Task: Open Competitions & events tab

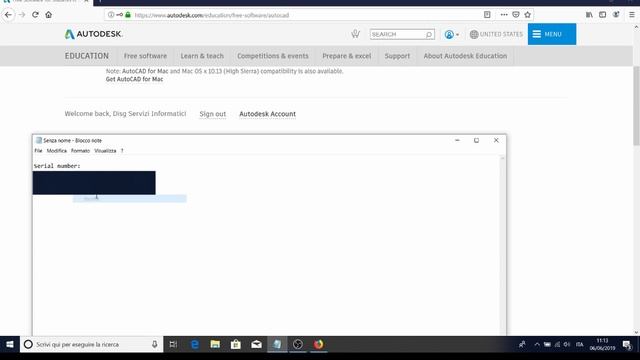Action: 273,56
